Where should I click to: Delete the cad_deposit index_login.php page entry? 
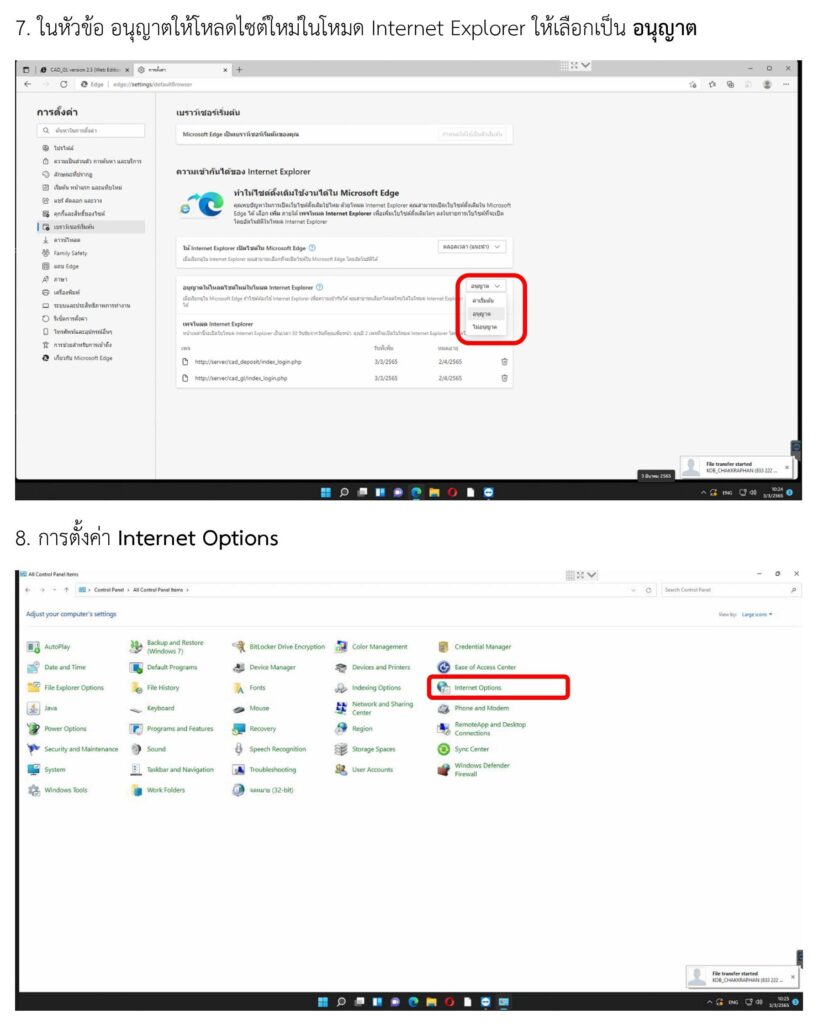point(504,361)
